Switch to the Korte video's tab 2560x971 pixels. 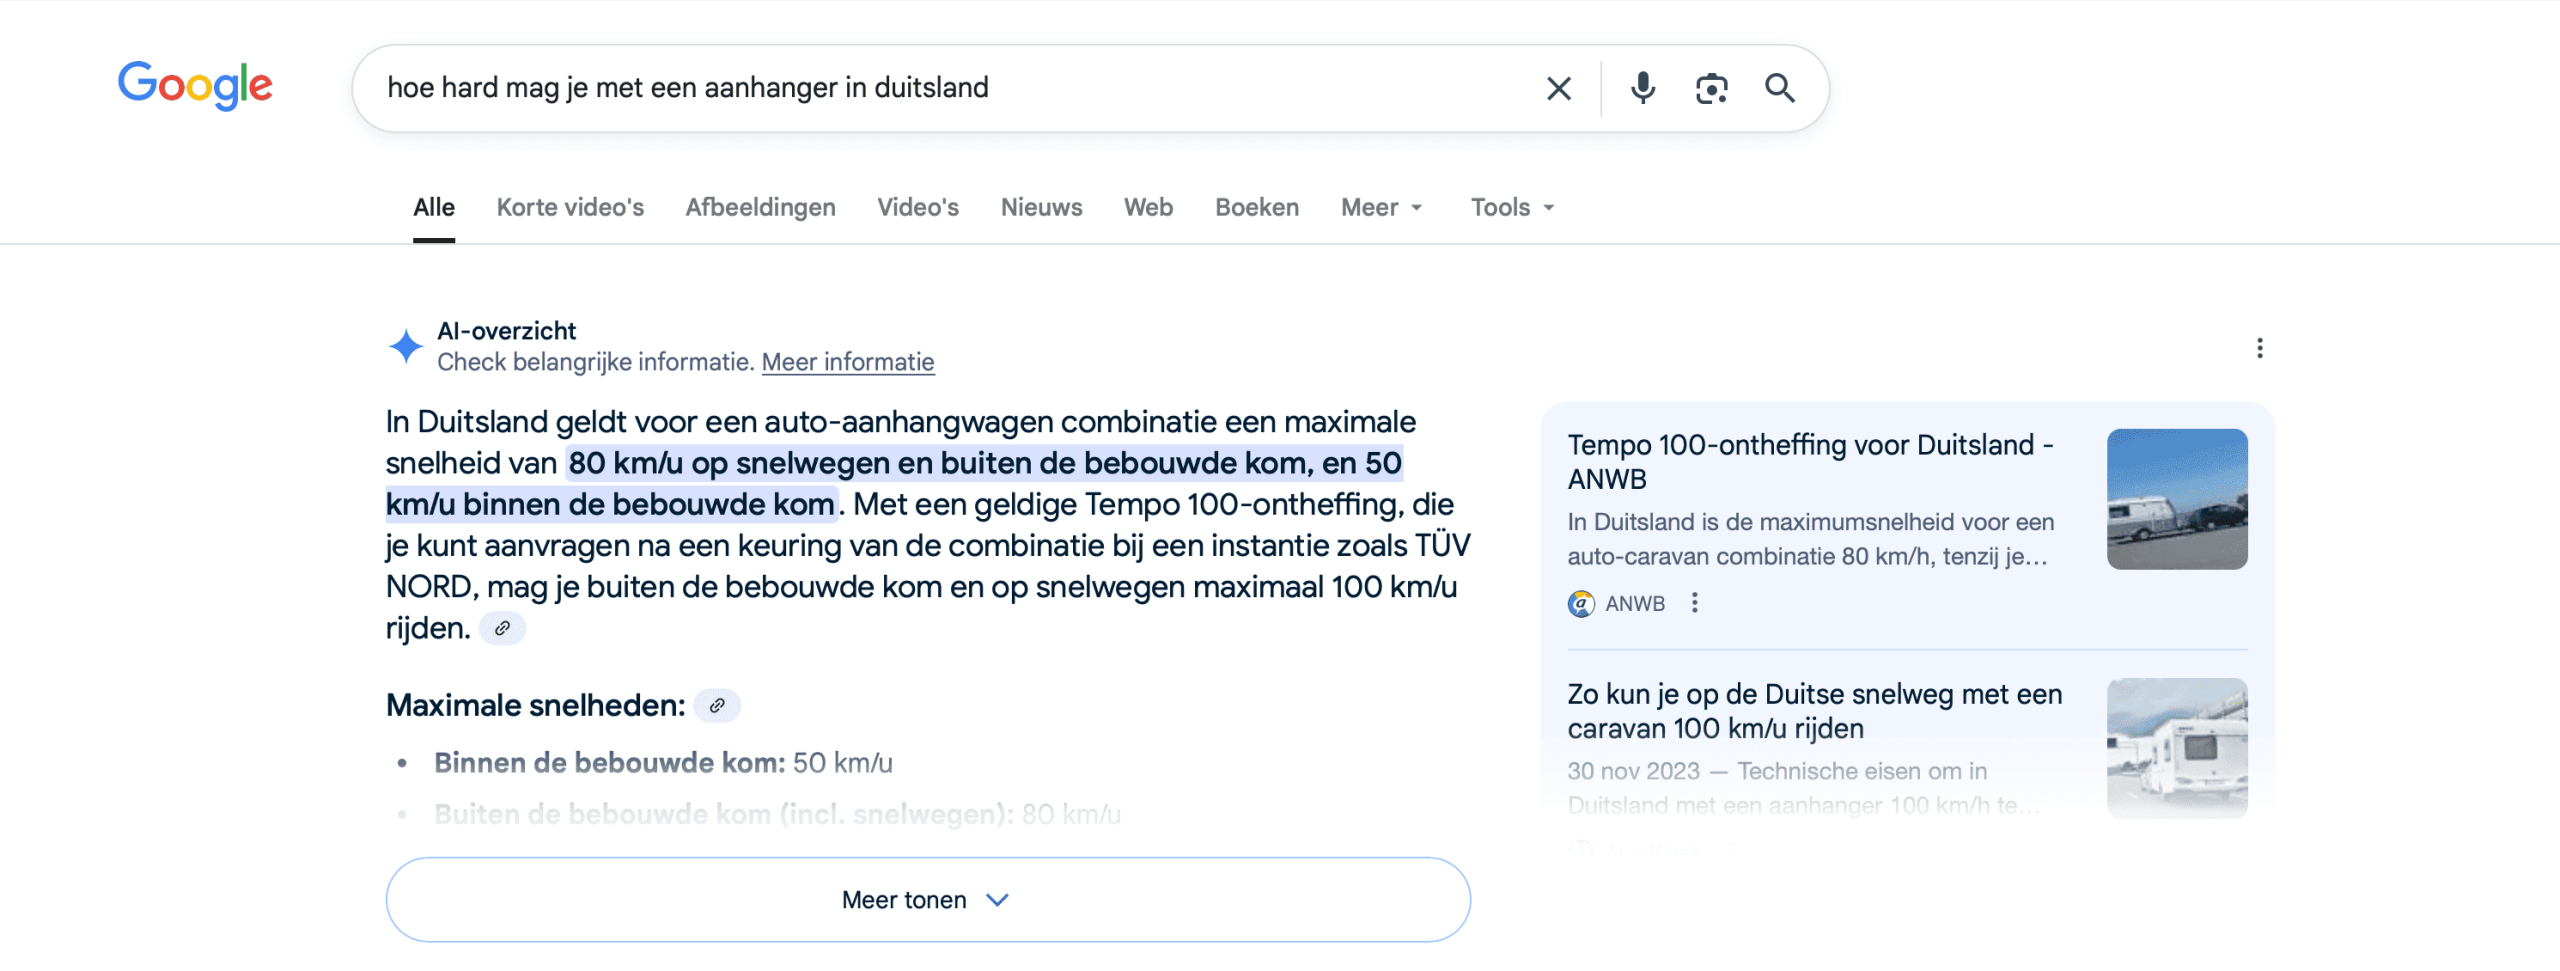pyautogui.click(x=570, y=207)
